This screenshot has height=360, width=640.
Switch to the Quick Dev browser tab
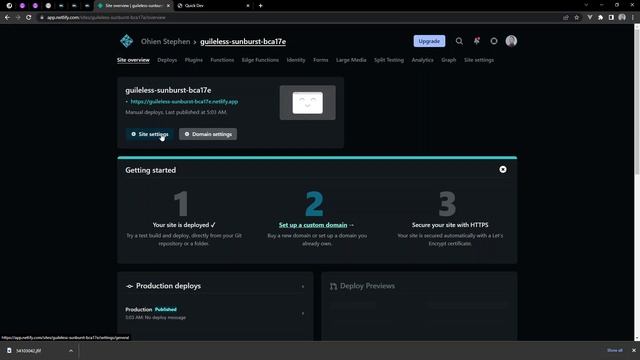(213, 6)
